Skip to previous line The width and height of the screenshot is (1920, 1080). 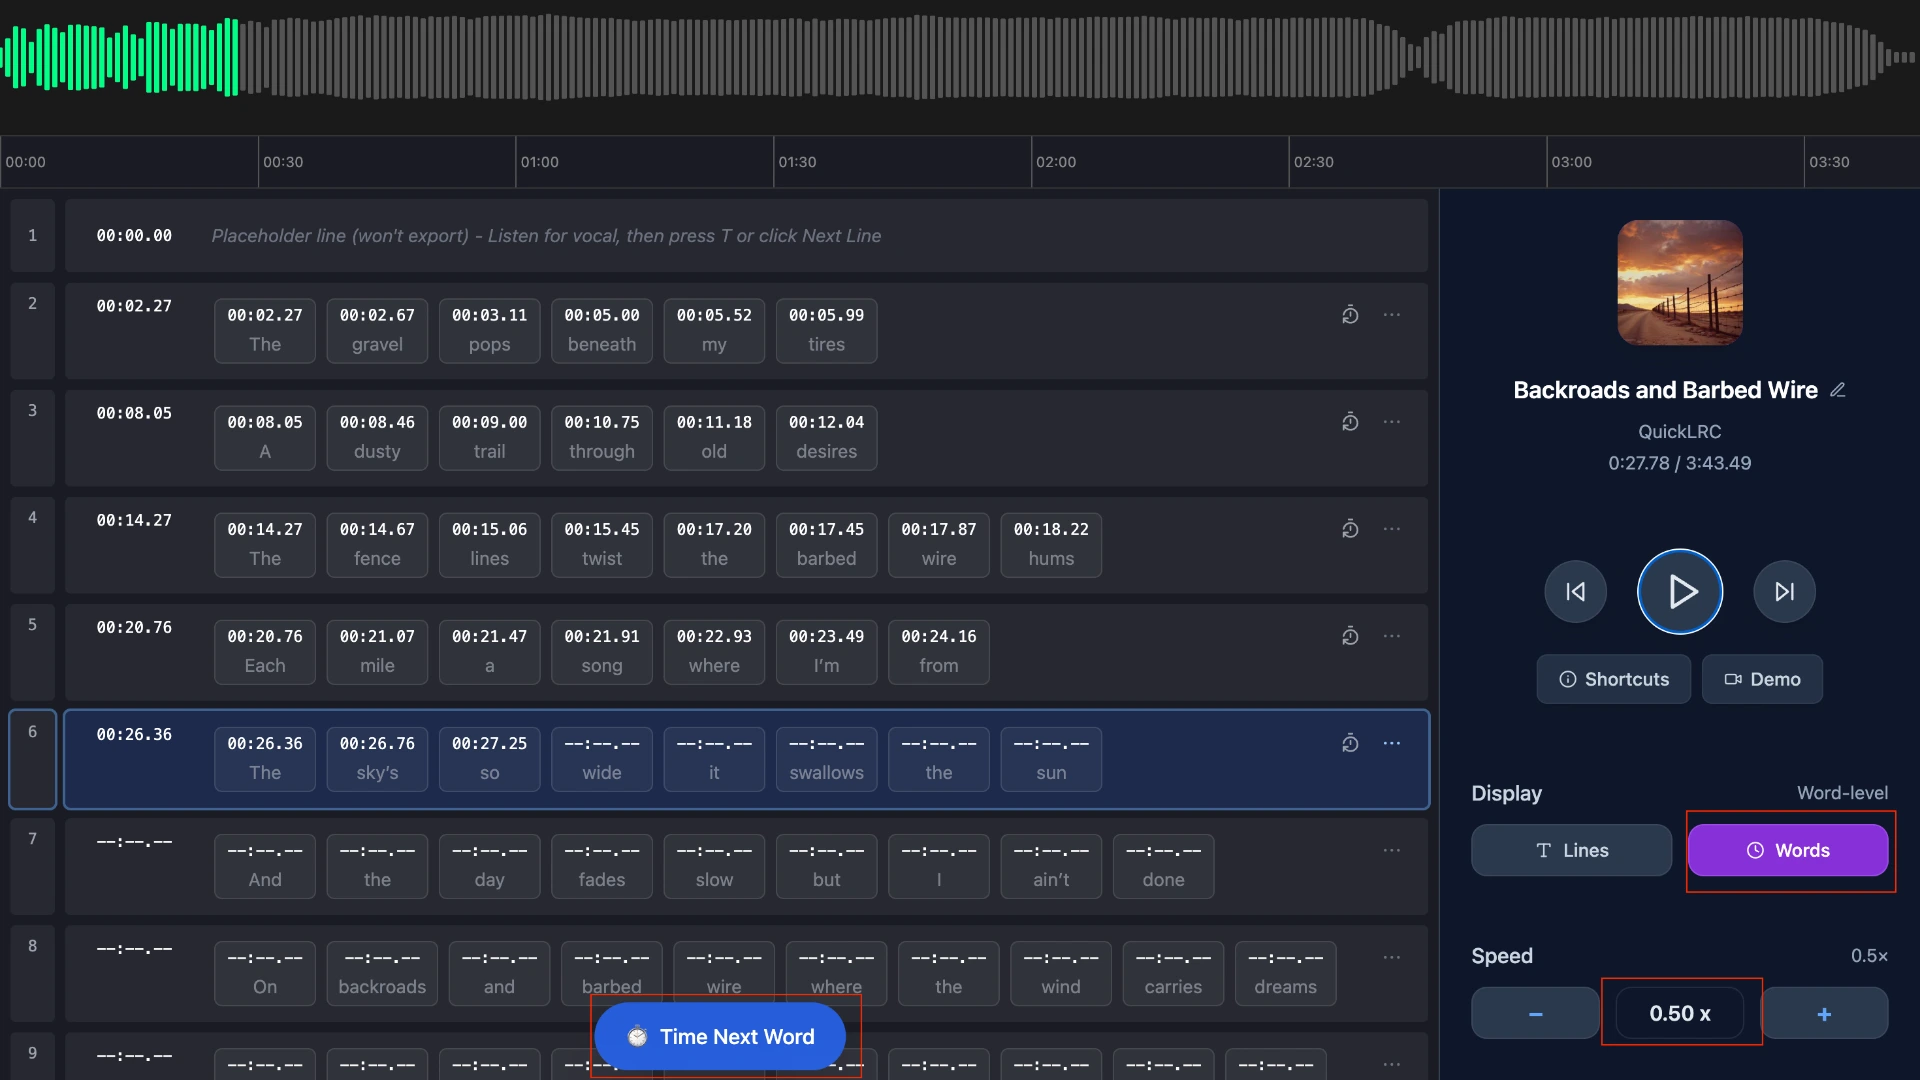1575,592
